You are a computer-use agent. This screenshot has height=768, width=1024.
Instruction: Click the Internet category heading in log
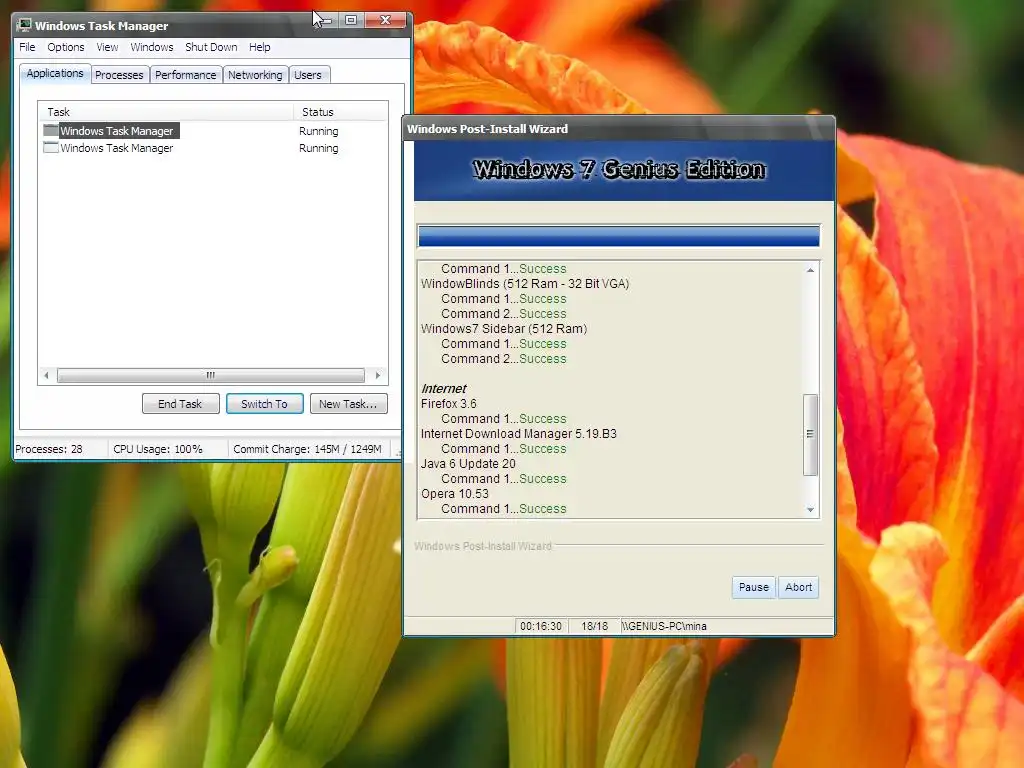pyautogui.click(x=444, y=389)
